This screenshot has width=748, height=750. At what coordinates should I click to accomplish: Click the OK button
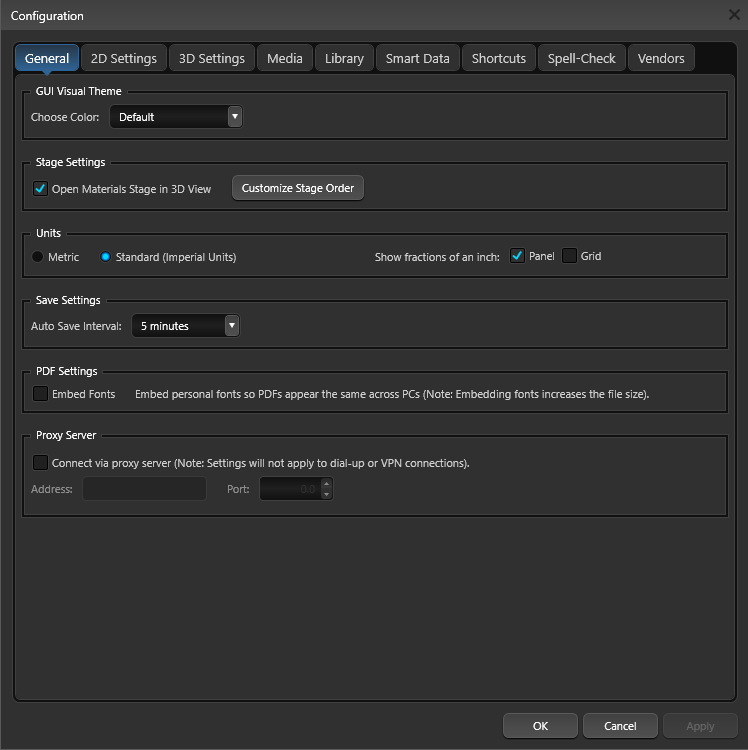click(x=540, y=726)
